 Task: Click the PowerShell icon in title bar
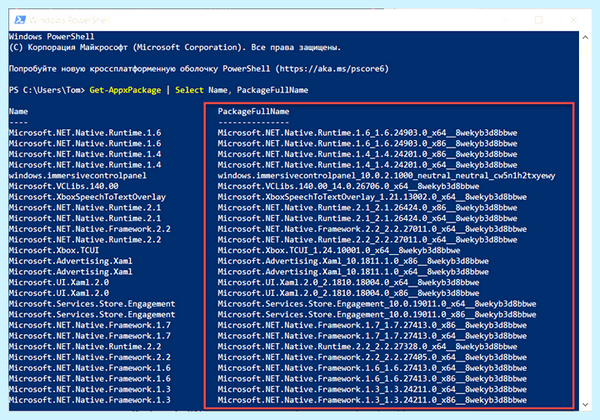coord(20,20)
